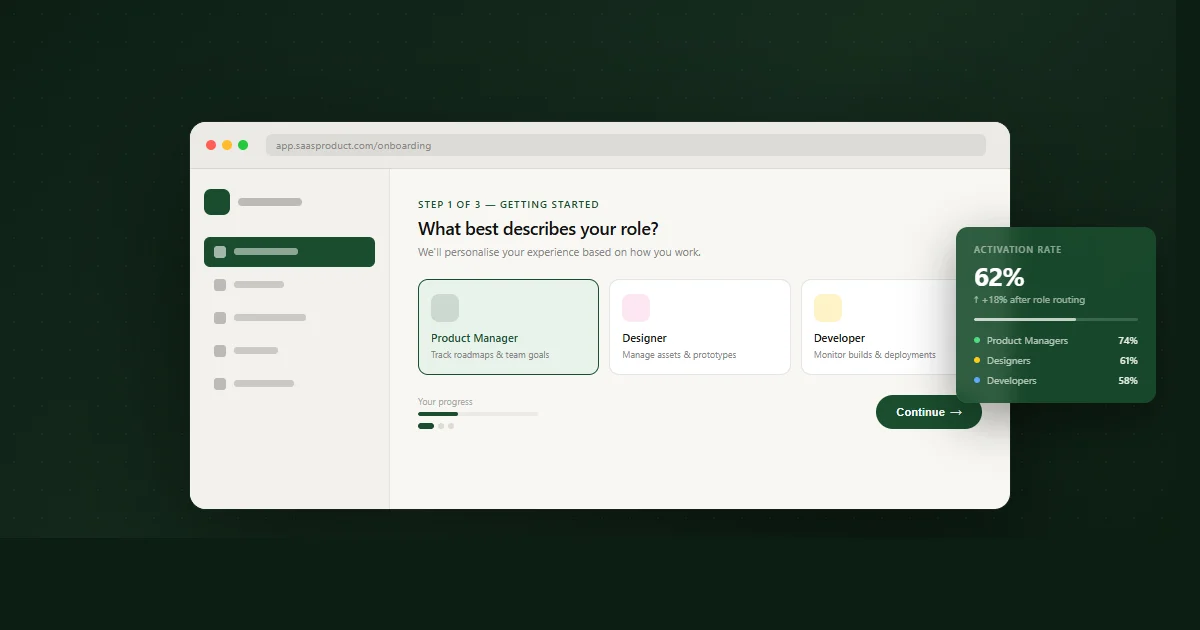The image size is (1200, 630).
Task: Open the second sidebar navigation item
Action: 258,285
